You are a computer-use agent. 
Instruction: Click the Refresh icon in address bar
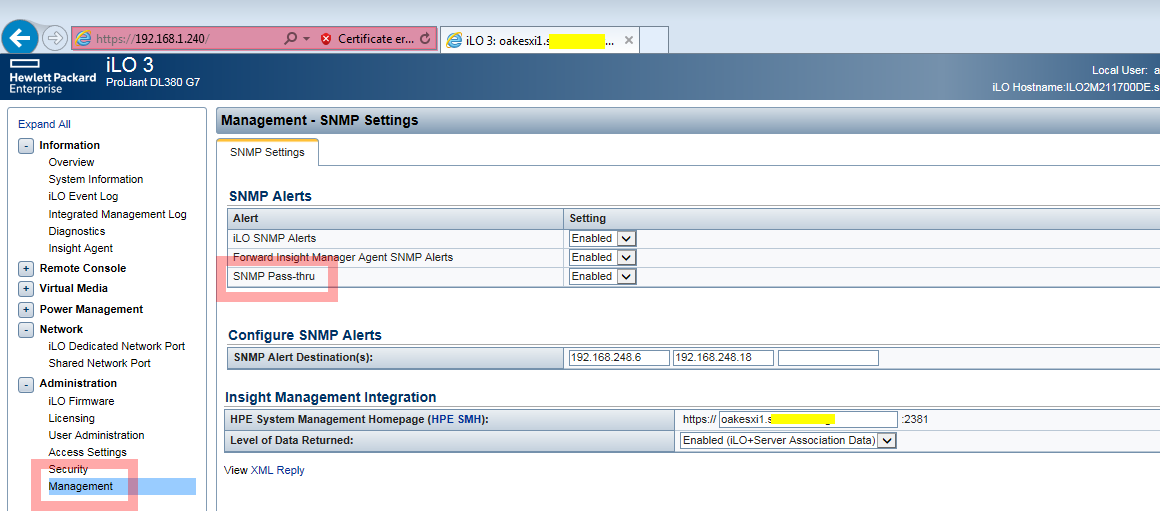pyautogui.click(x=425, y=38)
